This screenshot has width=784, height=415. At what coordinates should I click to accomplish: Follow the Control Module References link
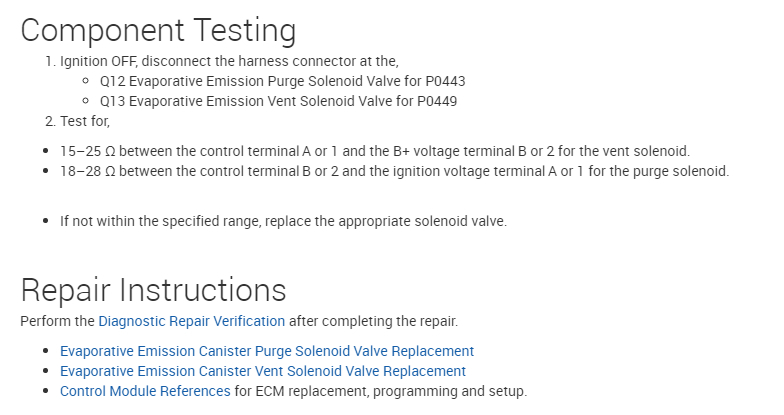[145, 391]
